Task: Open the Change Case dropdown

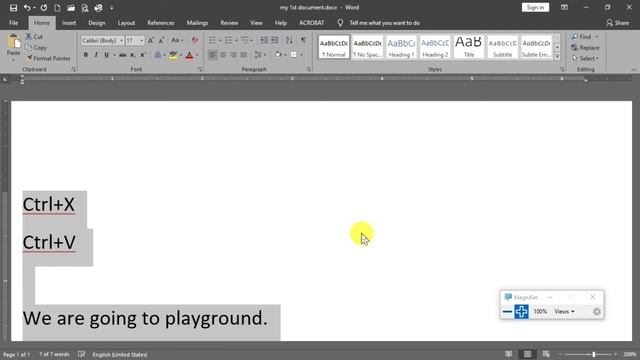Action: 177,40
